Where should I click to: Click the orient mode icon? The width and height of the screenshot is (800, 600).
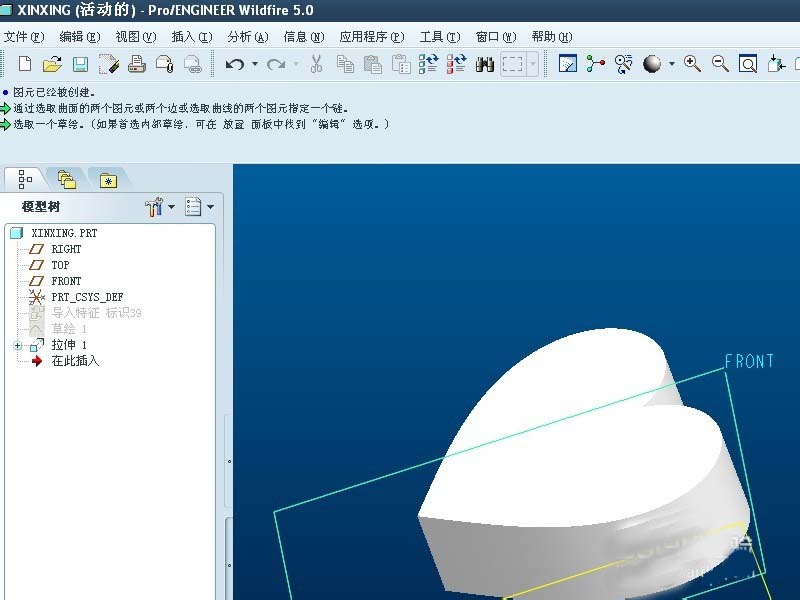click(x=623, y=64)
